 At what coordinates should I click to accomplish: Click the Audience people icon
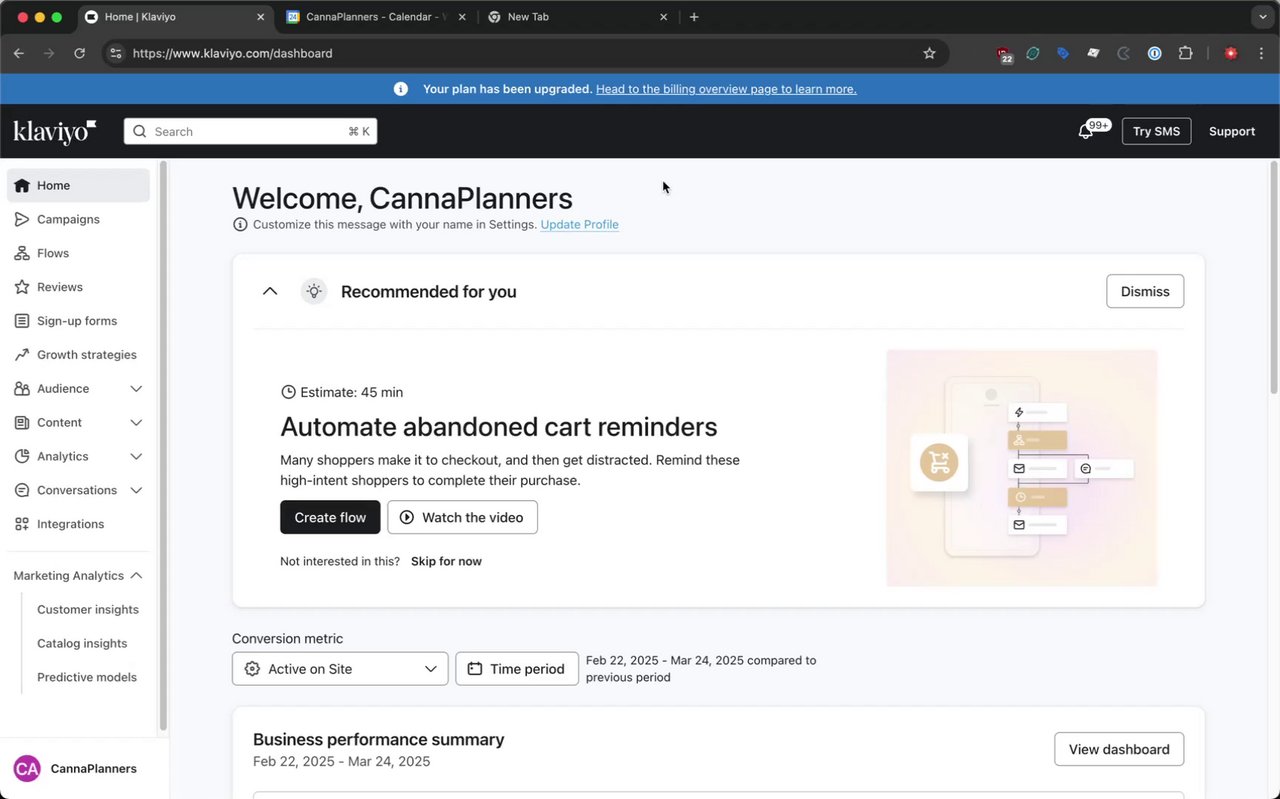click(x=22, y=389)
